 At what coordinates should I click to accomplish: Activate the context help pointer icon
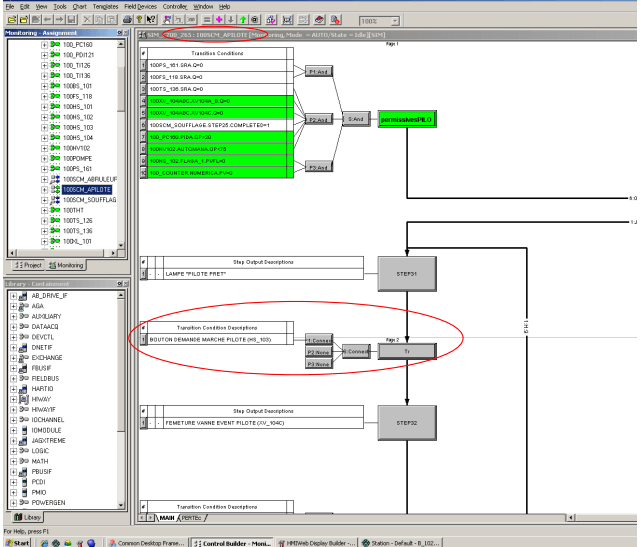151,19
